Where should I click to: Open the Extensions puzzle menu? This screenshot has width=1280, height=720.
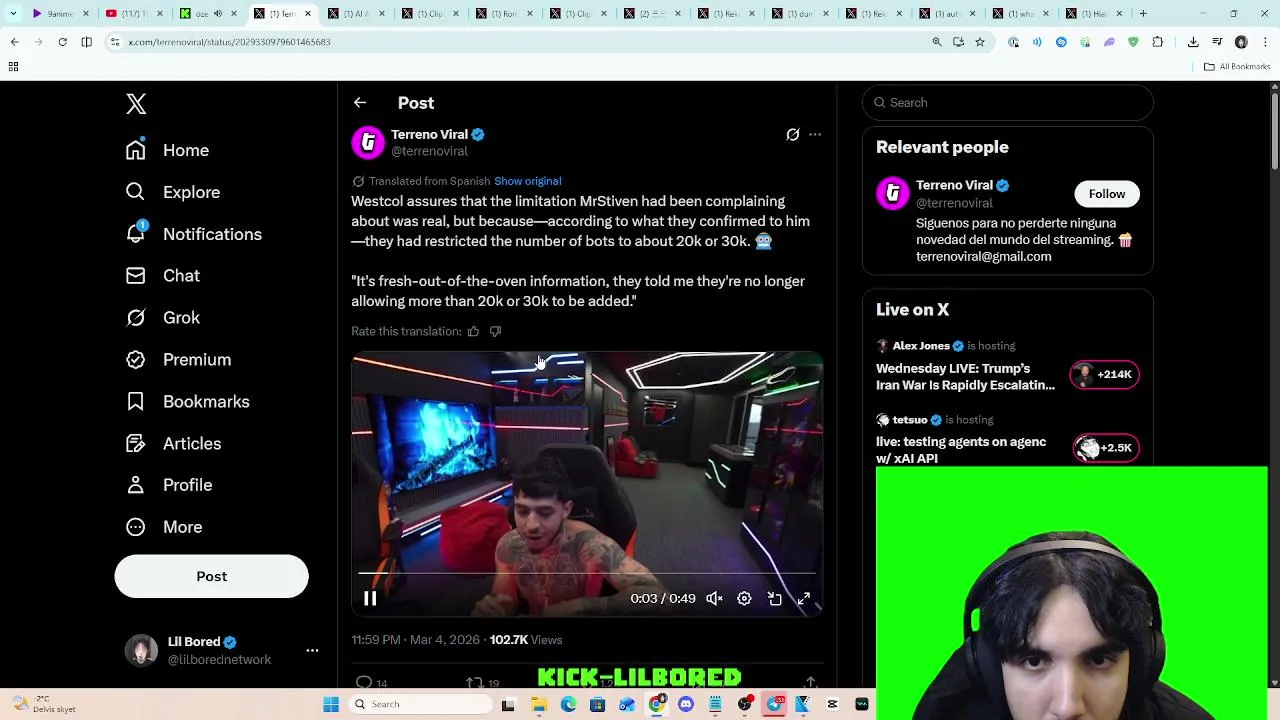pos(1158,42)
